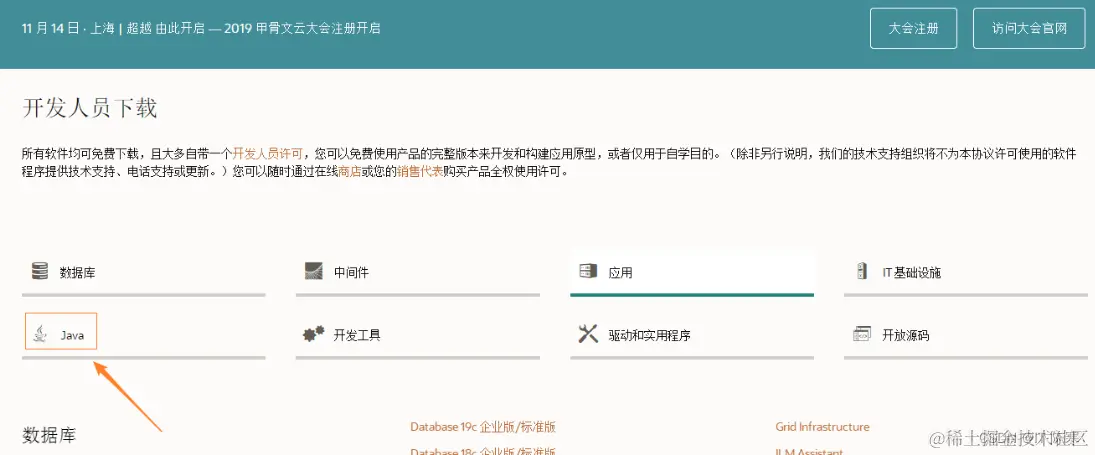Select the Java category label
The width and height of the screenshot is (1095, 455).
coord(72,336)
